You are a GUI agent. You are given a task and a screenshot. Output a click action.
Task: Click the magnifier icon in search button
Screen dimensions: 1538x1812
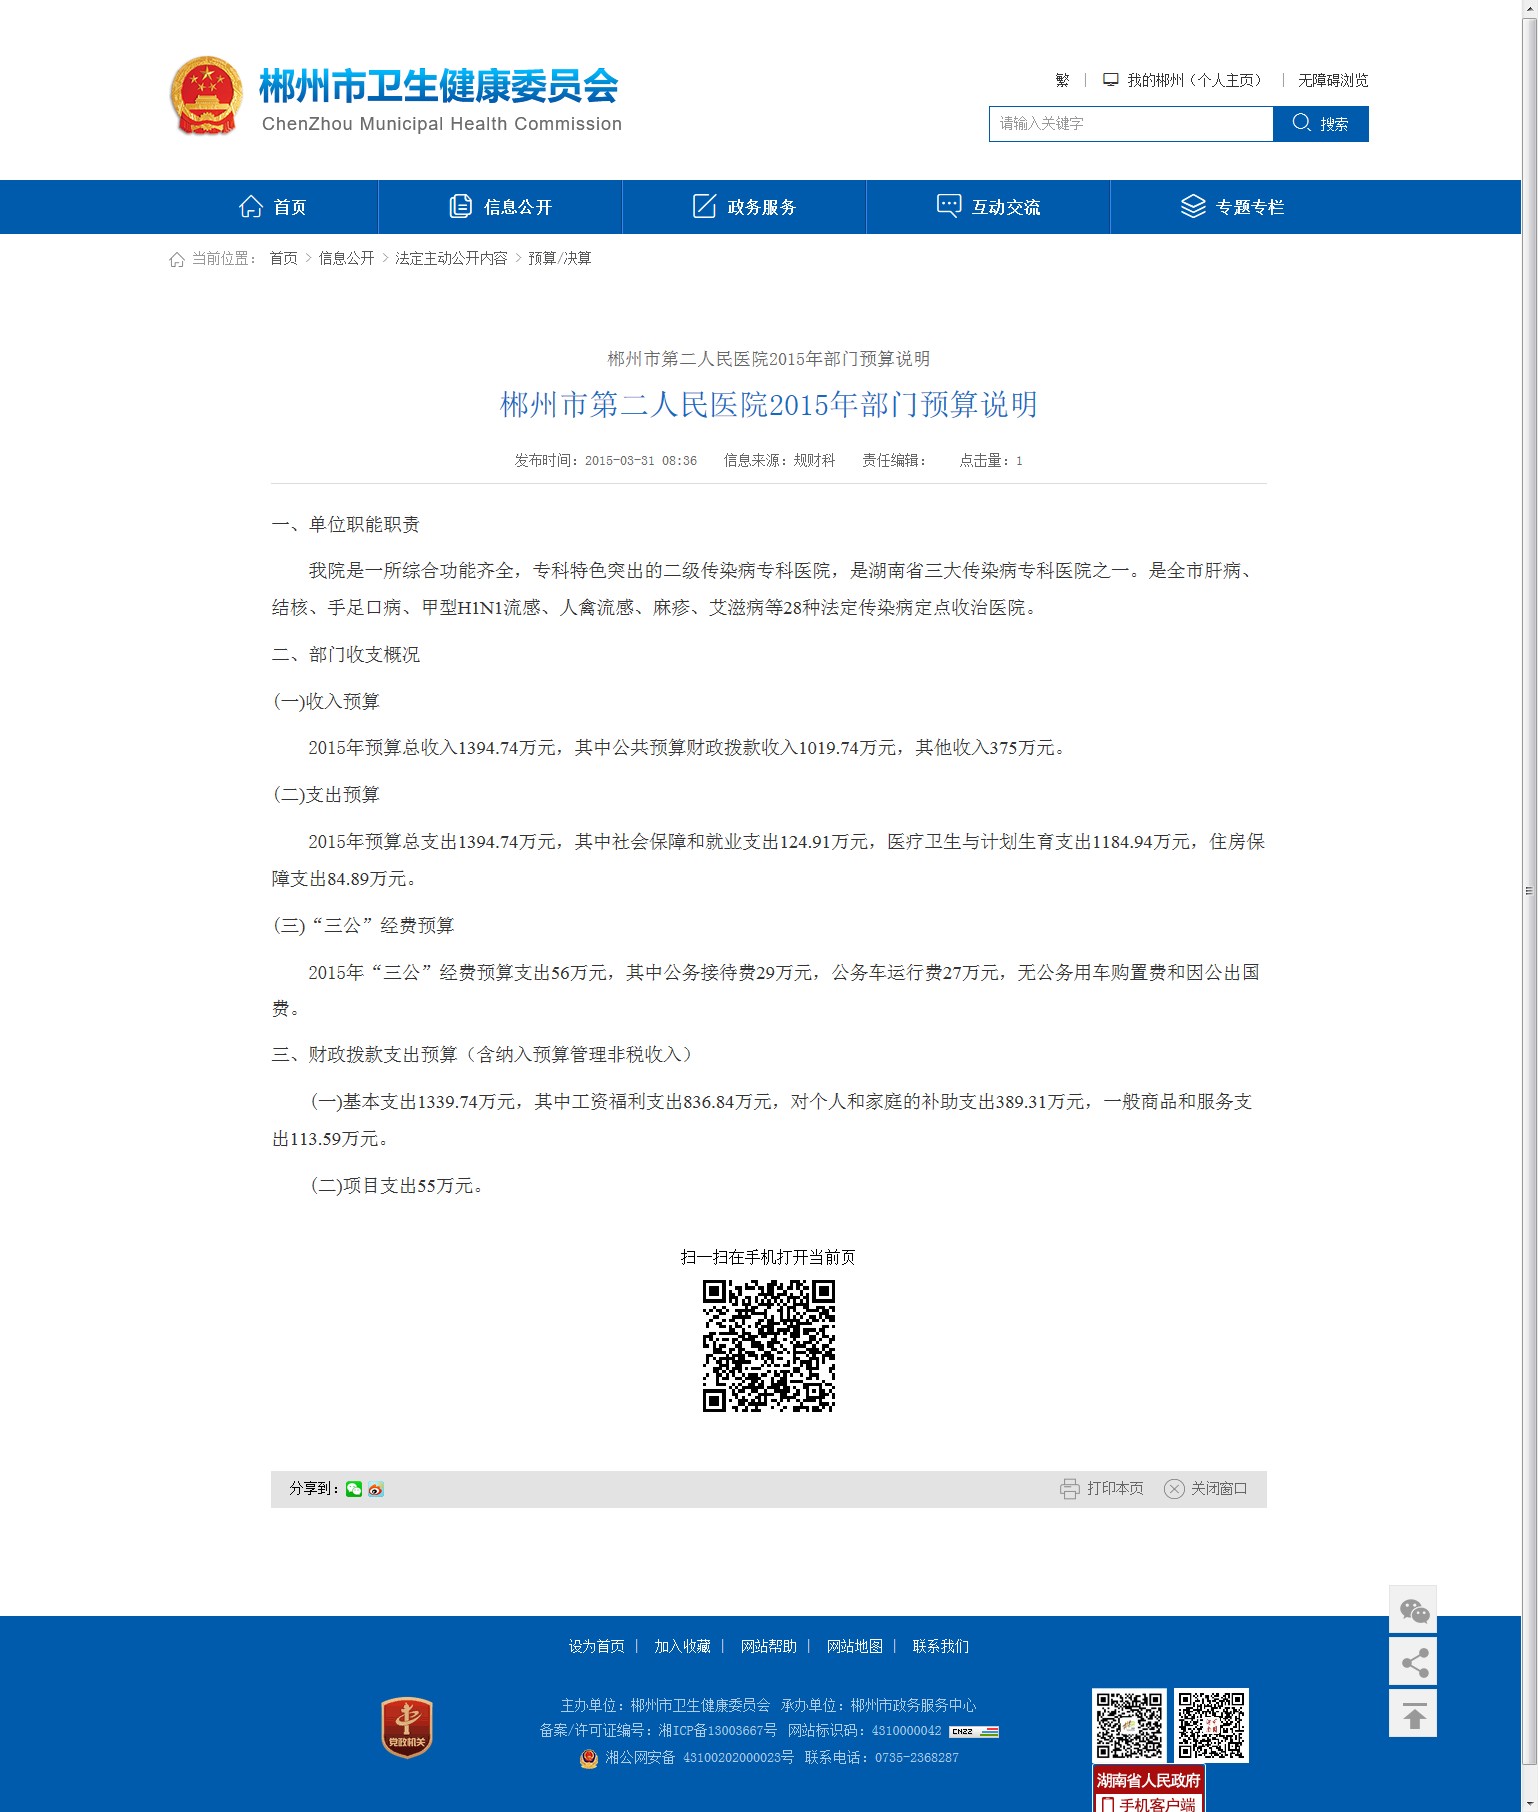click(1301, 123)
